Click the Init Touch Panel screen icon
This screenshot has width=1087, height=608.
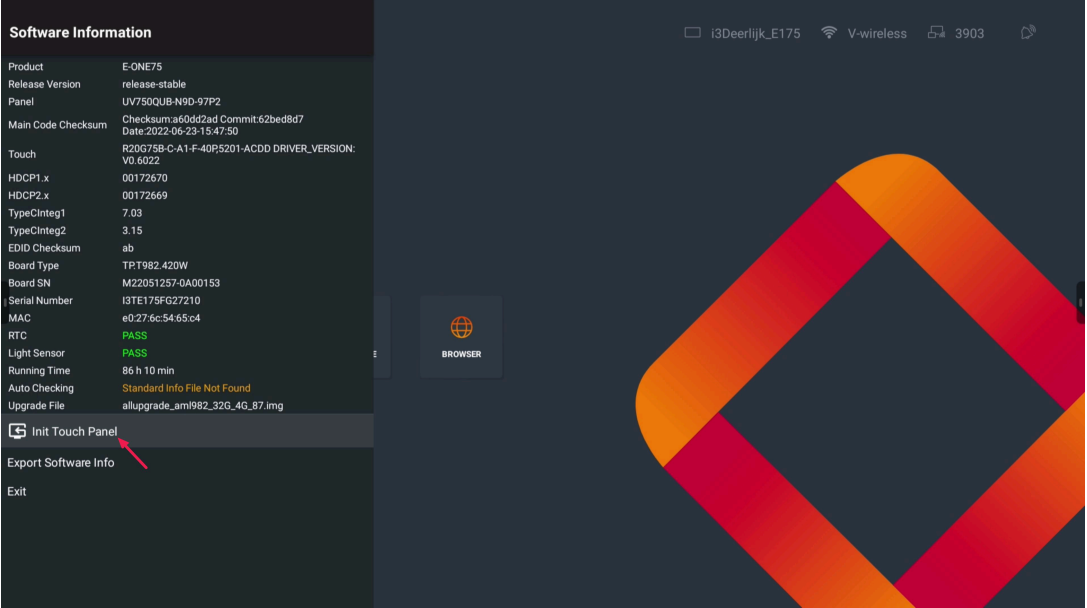pos(17,431)
